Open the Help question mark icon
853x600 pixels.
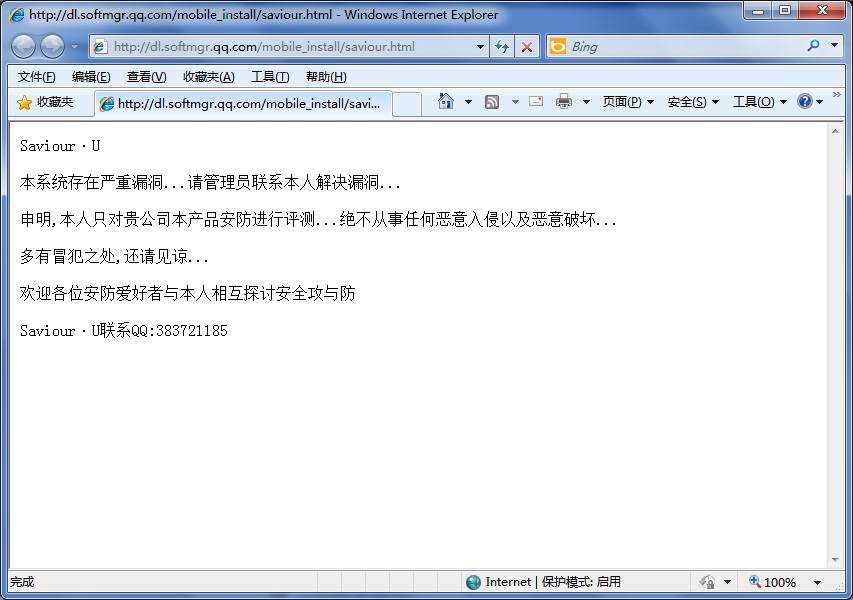coord(804,102)
